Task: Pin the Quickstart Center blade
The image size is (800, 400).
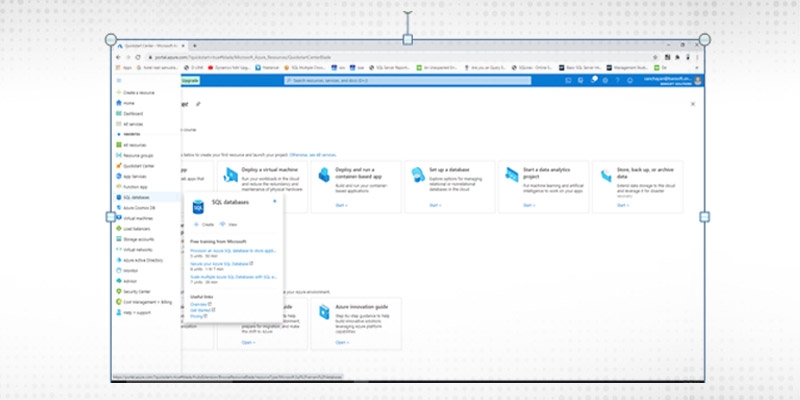Action: (198, 104)
